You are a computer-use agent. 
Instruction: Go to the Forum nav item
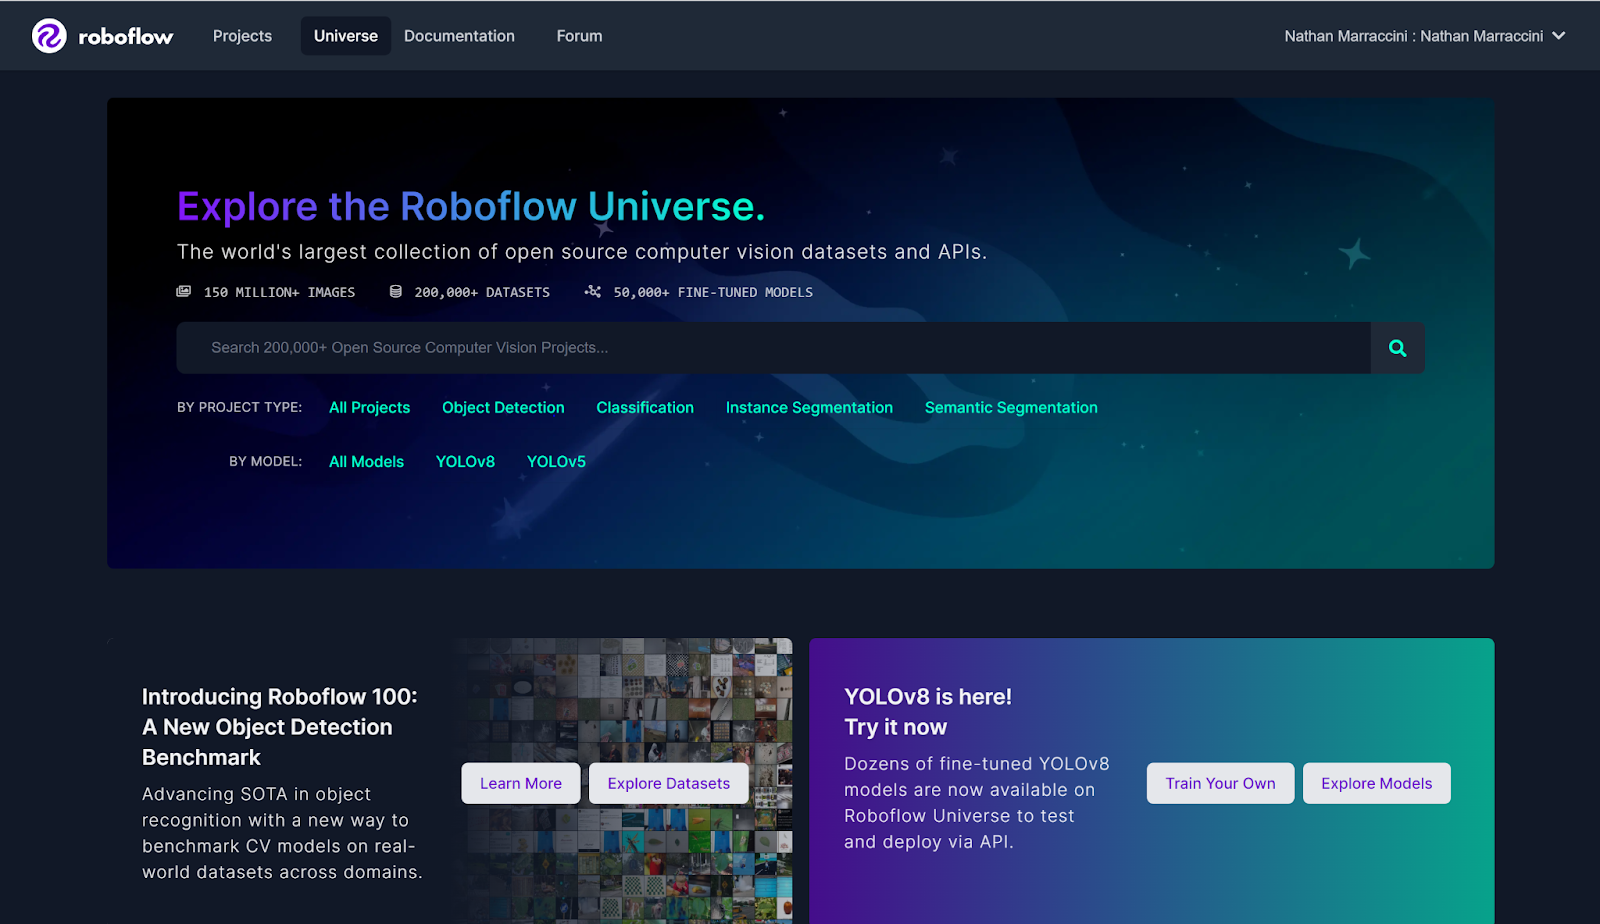click(x=580, y=36)
